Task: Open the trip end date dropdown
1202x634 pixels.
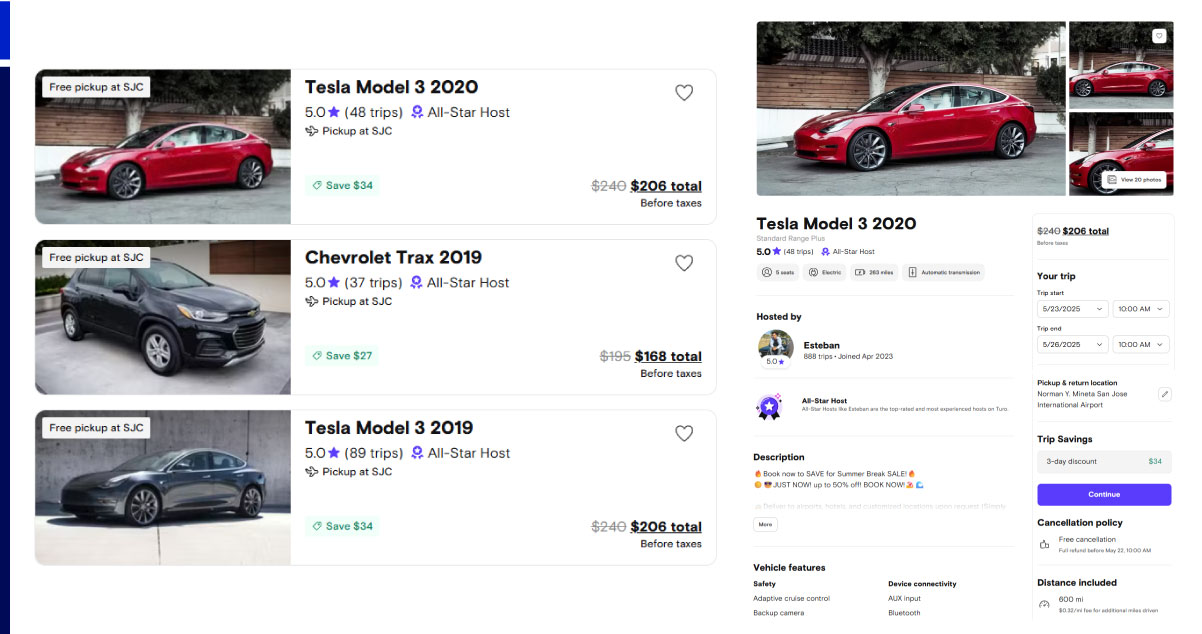Action: click(x=1072, y=344)
